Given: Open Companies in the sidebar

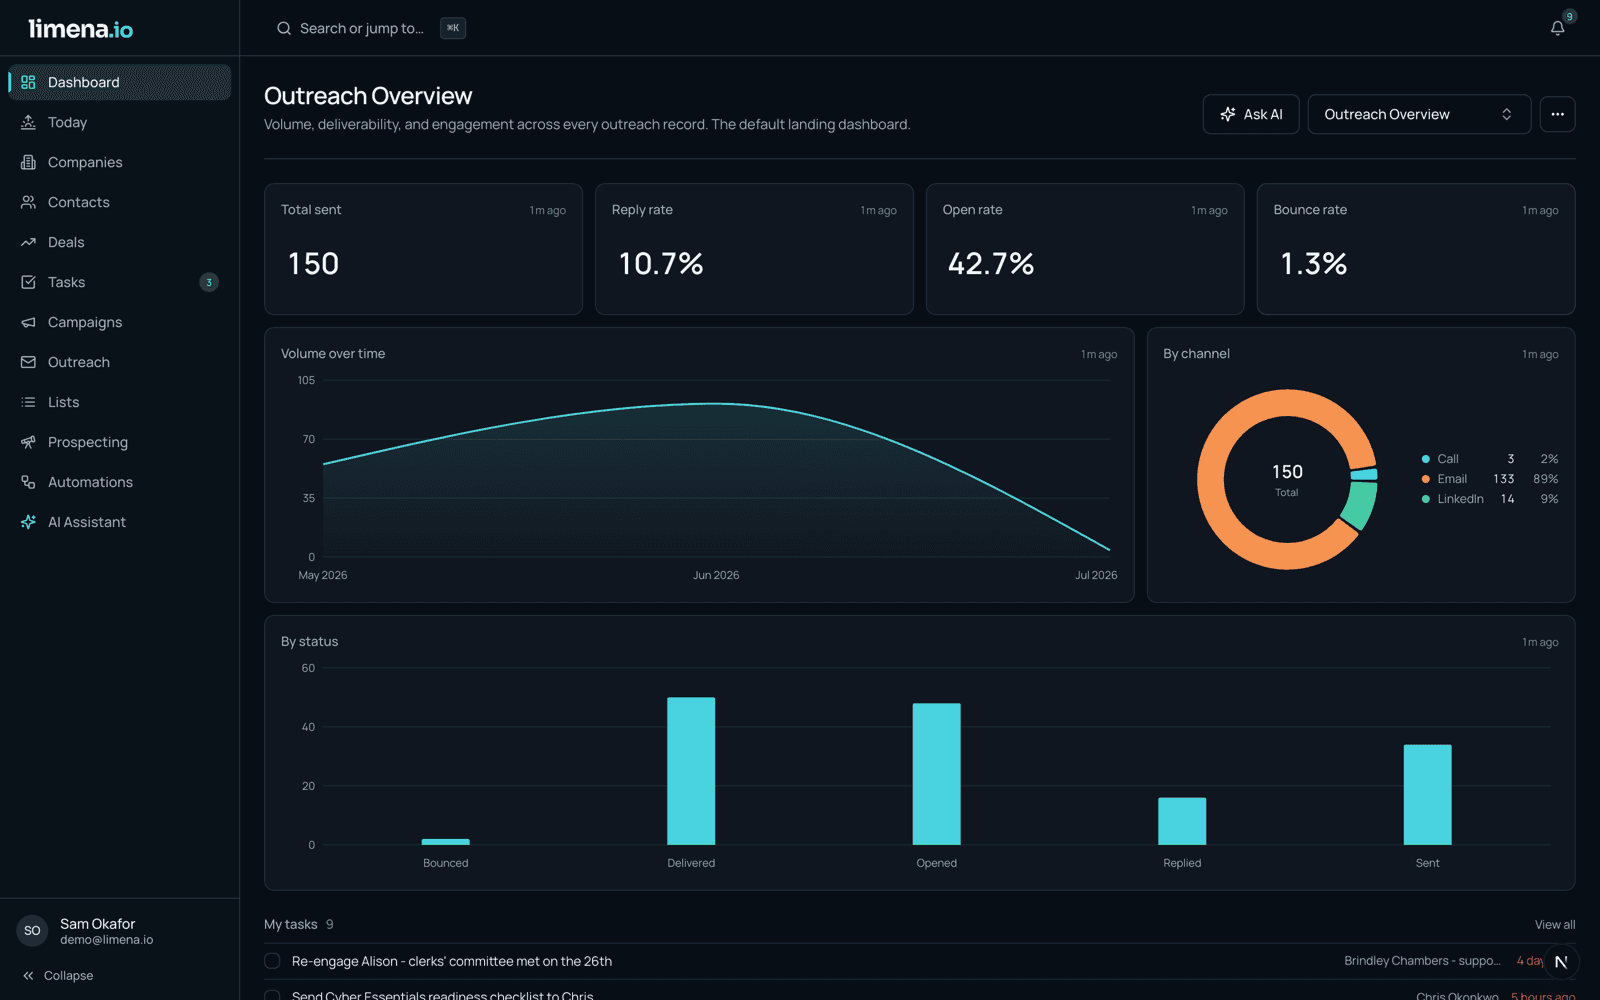Looking at the screenshot, I should tap(120, 162).
